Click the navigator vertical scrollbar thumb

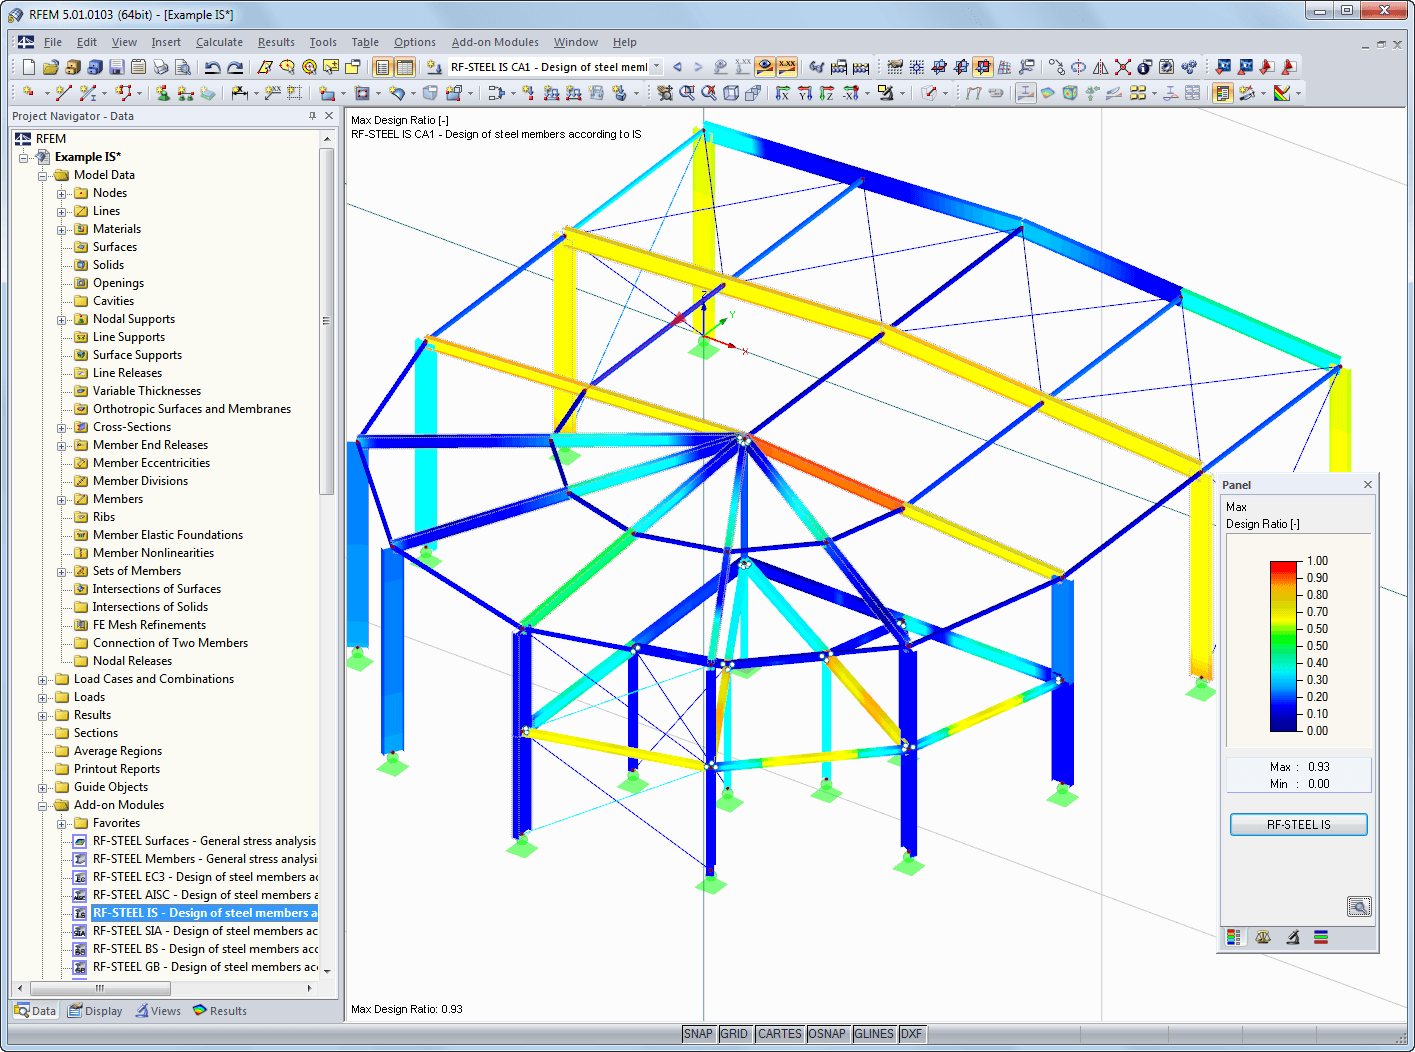tap(326, 320)
